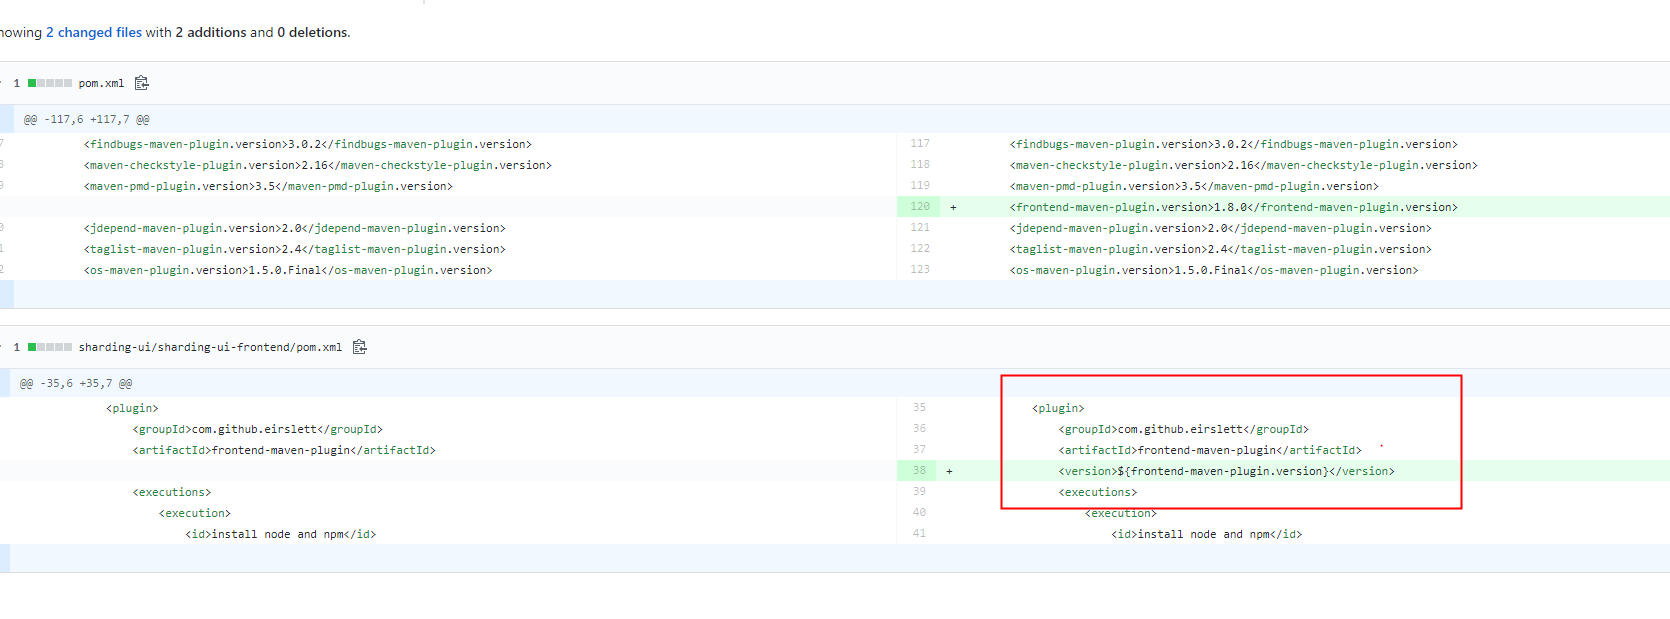Select added line number 38

click(x=919, y=470)
